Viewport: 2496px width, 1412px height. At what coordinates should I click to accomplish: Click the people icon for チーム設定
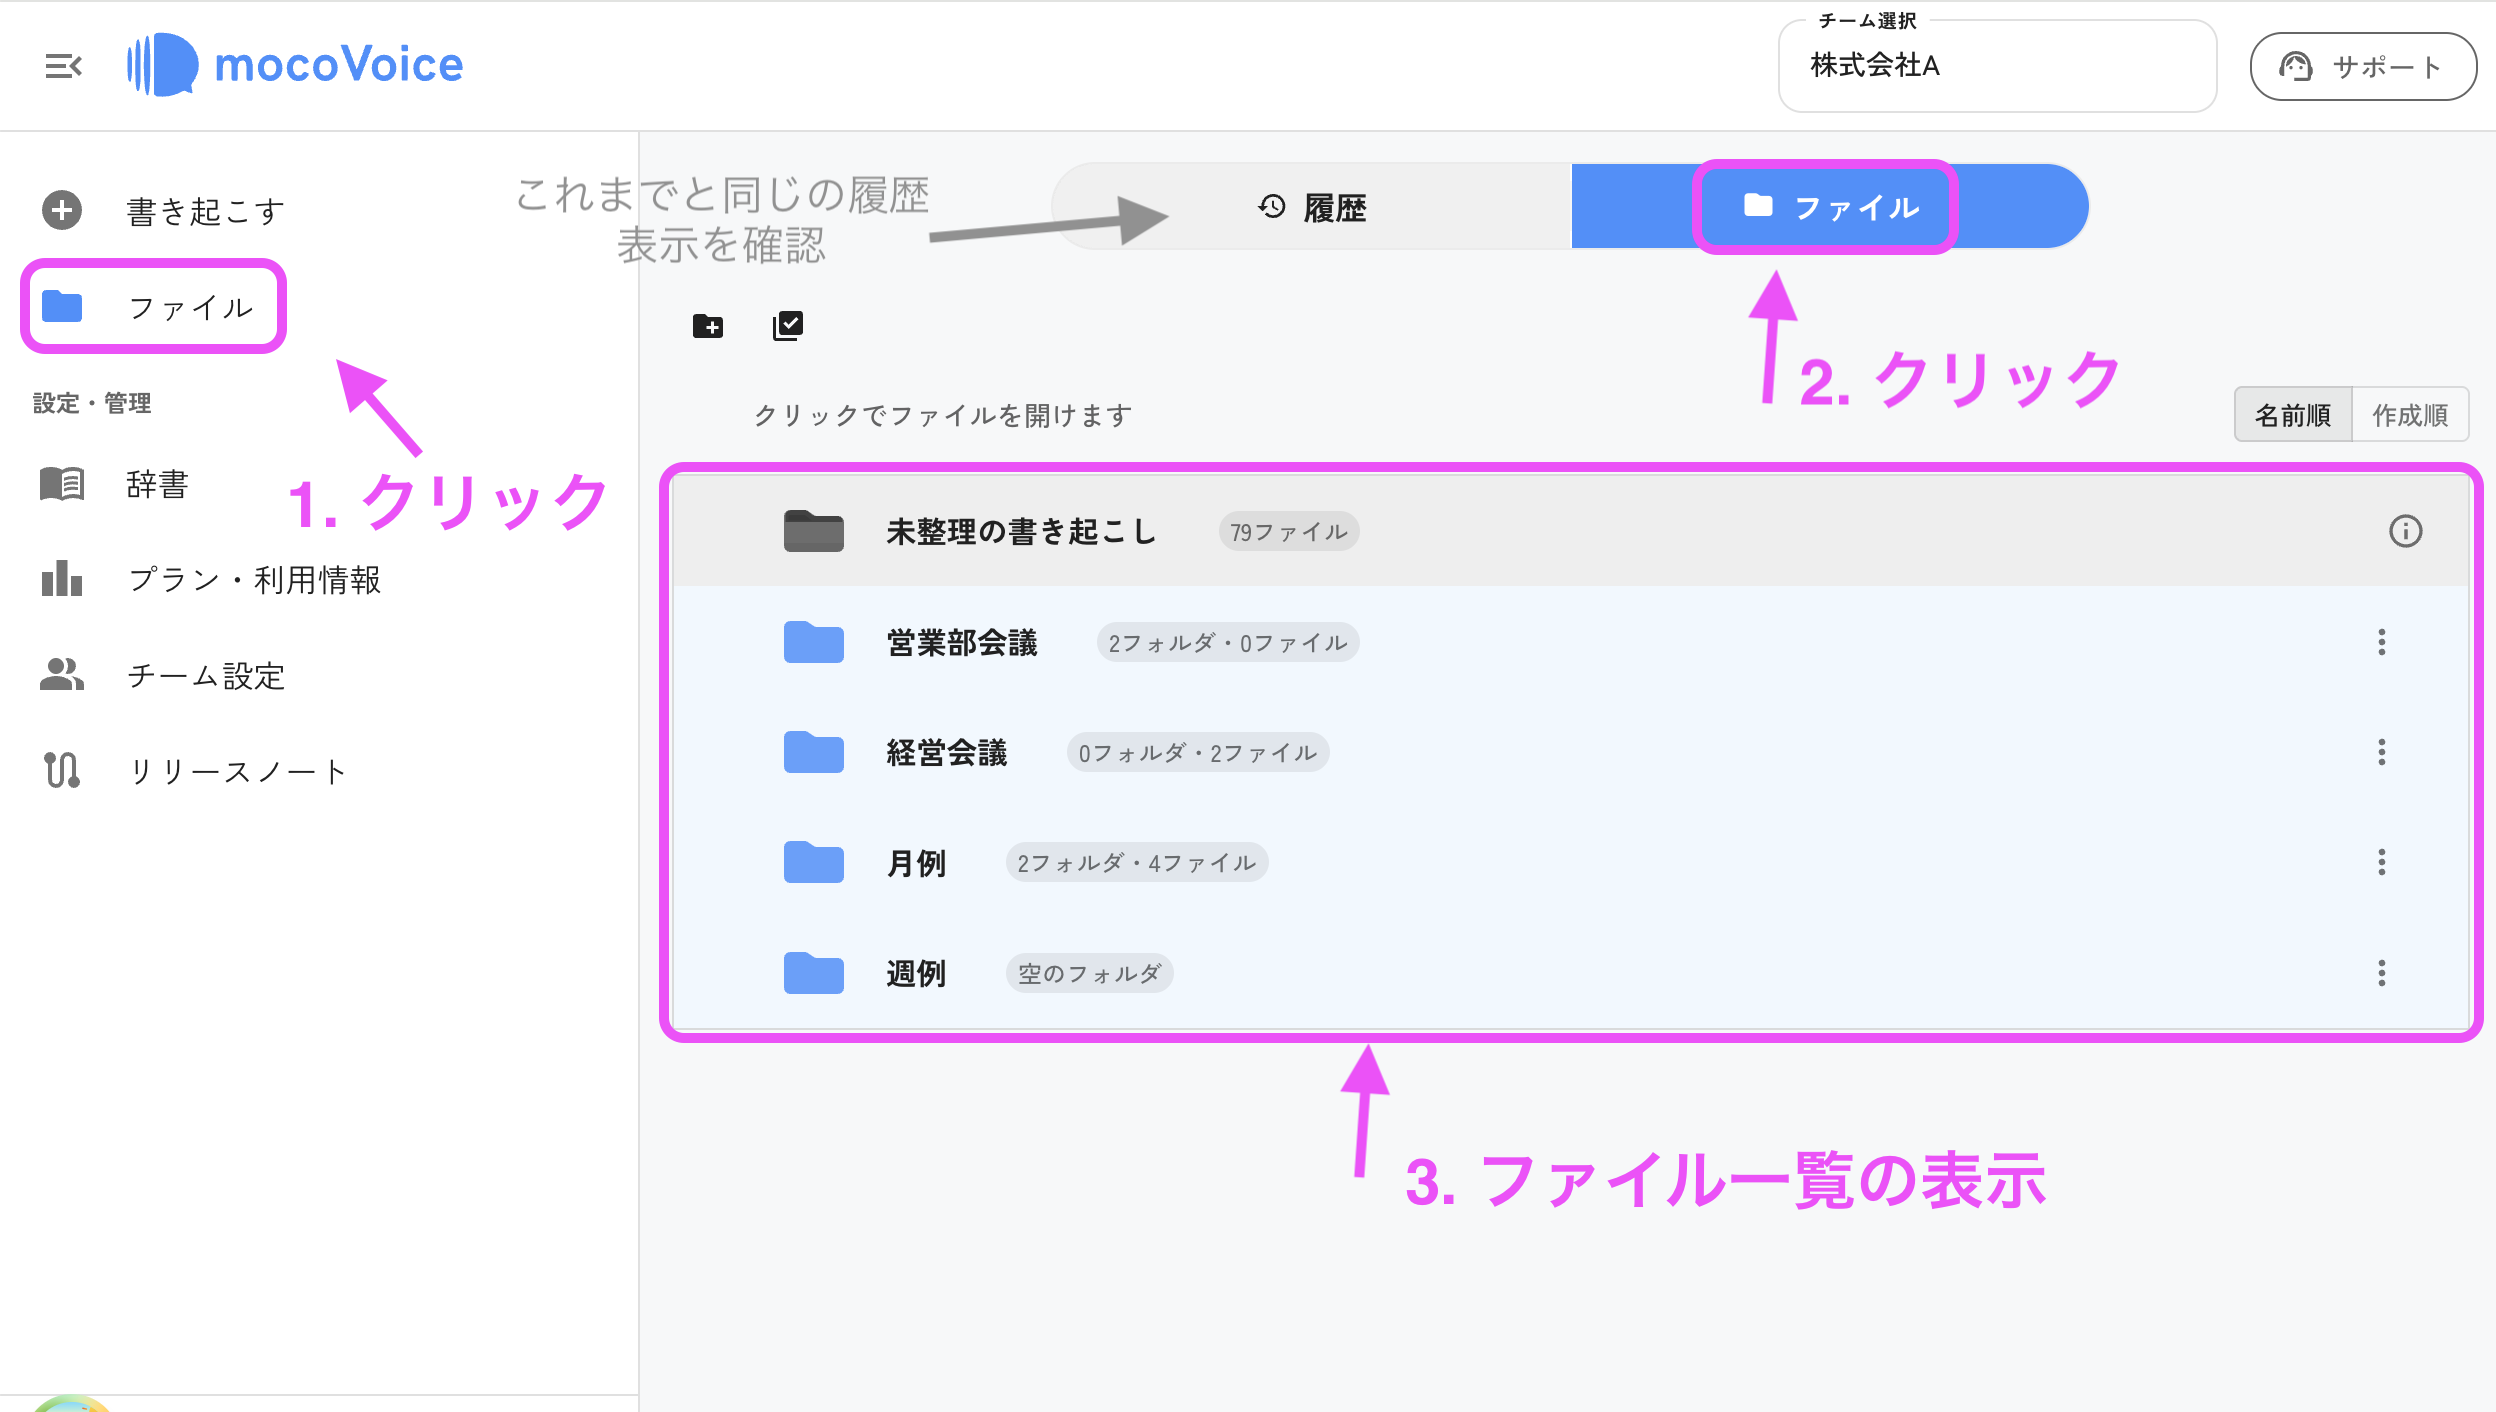pyautogui.click(x=62, y=674)
